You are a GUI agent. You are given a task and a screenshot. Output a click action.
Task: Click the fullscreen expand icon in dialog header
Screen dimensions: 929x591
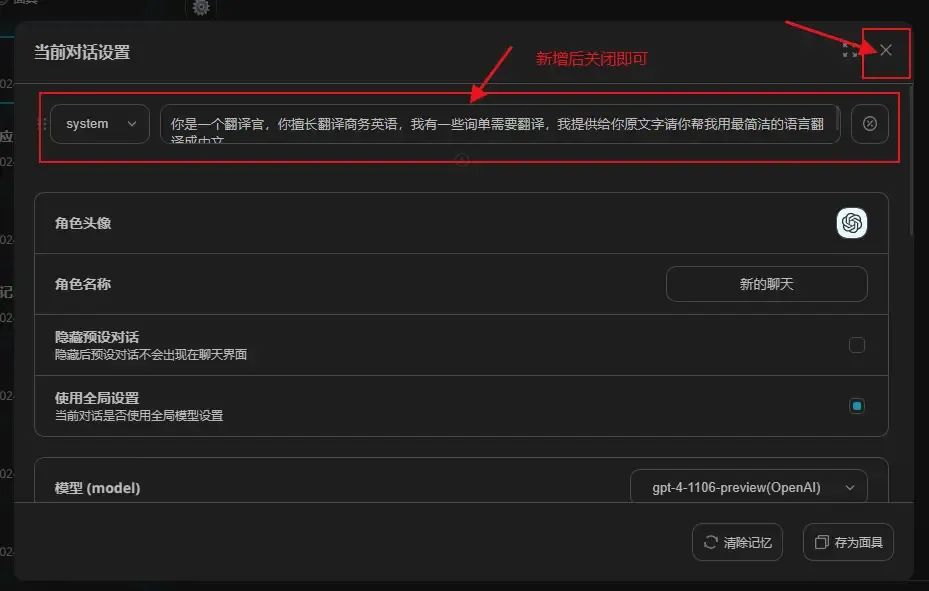tap(850, 50)
